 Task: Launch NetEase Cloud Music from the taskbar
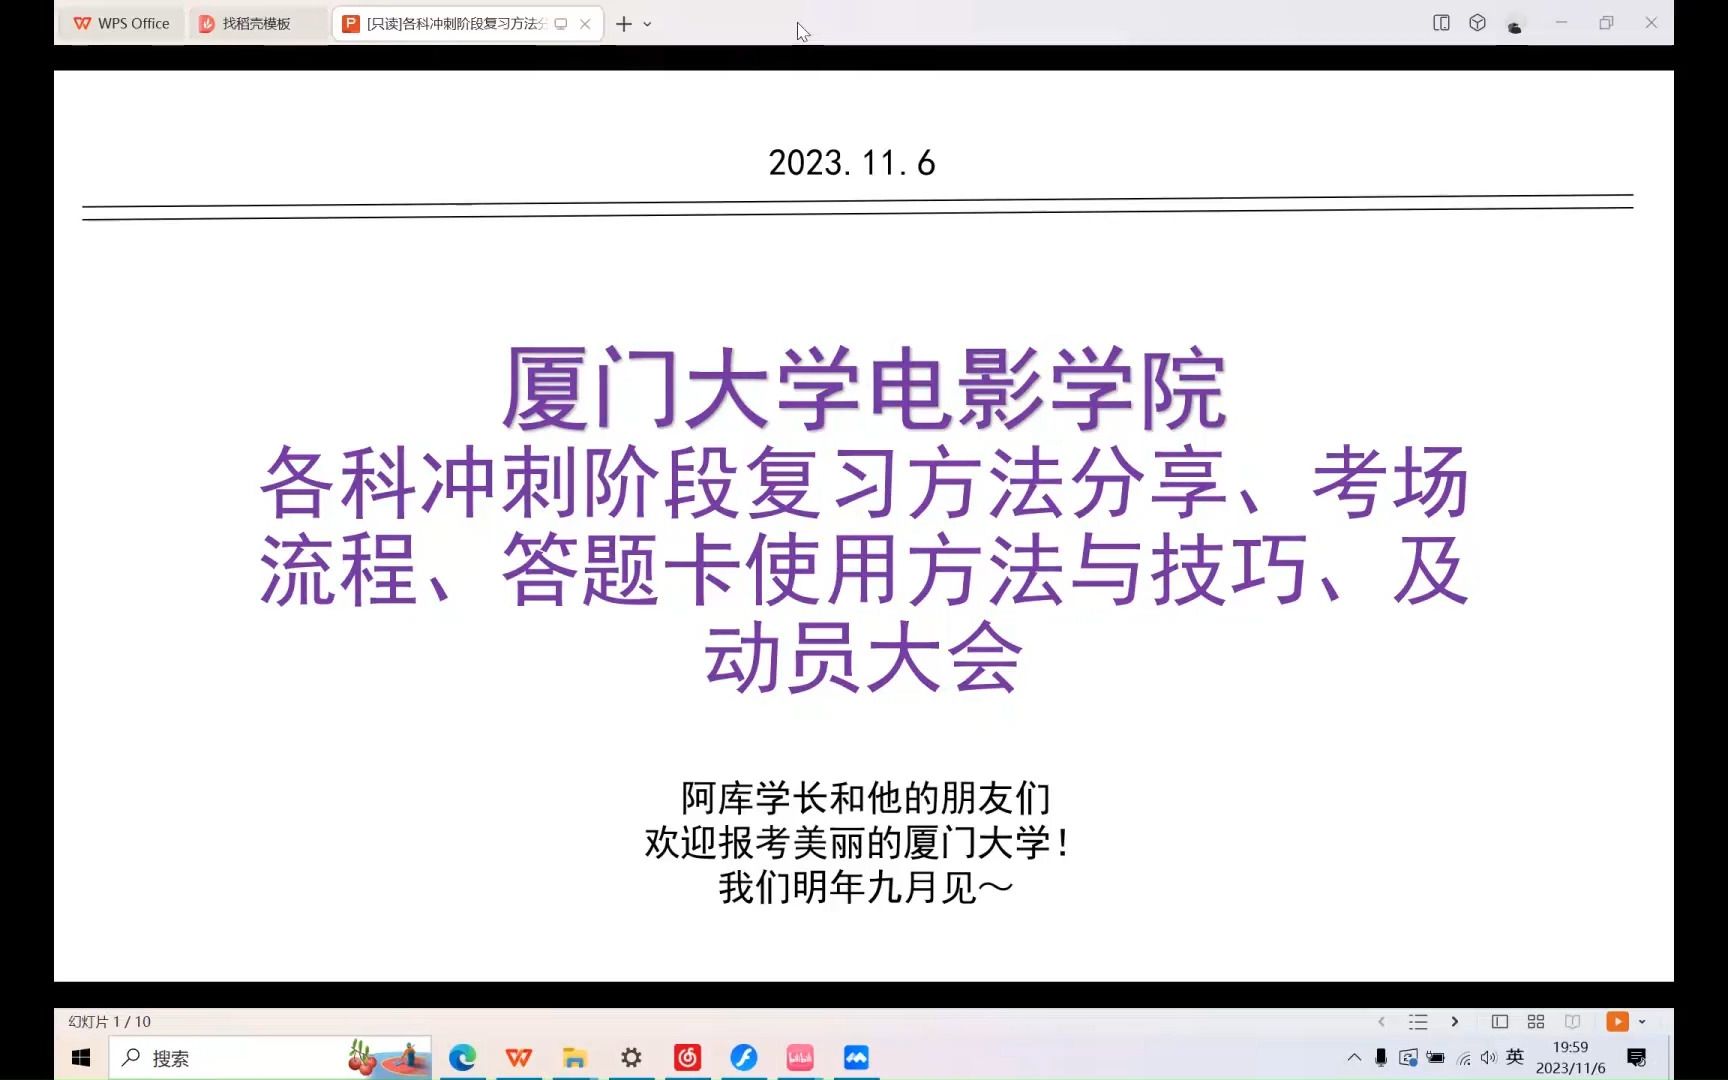pyautogui.click(x=687, y=1057)
